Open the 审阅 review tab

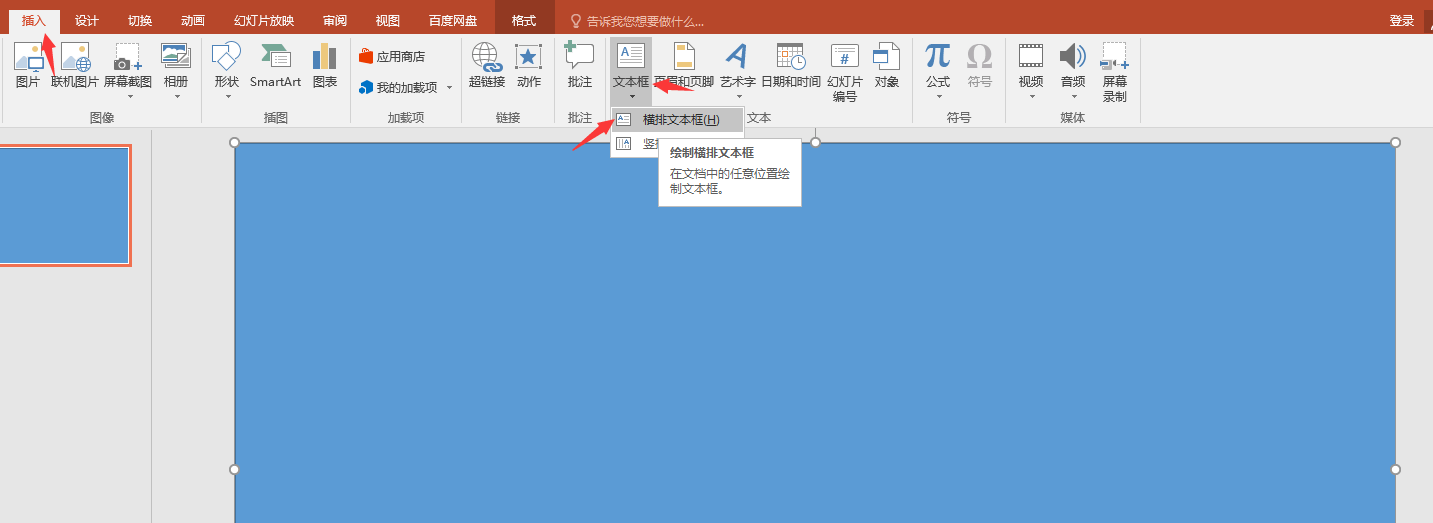click(335, 21)
